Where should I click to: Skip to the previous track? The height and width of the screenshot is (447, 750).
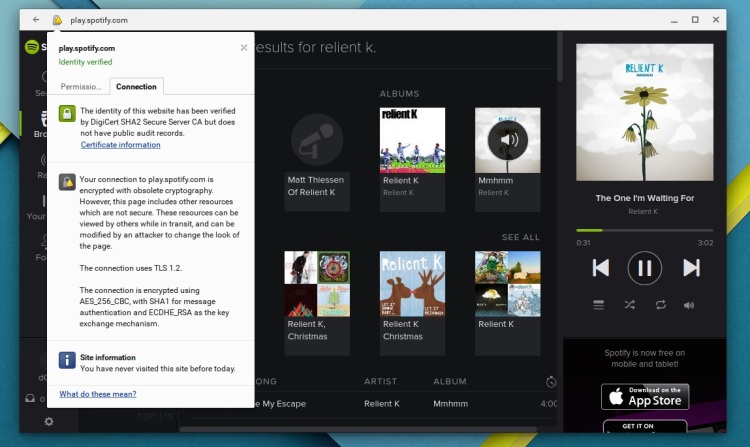(x=601, y=268)
